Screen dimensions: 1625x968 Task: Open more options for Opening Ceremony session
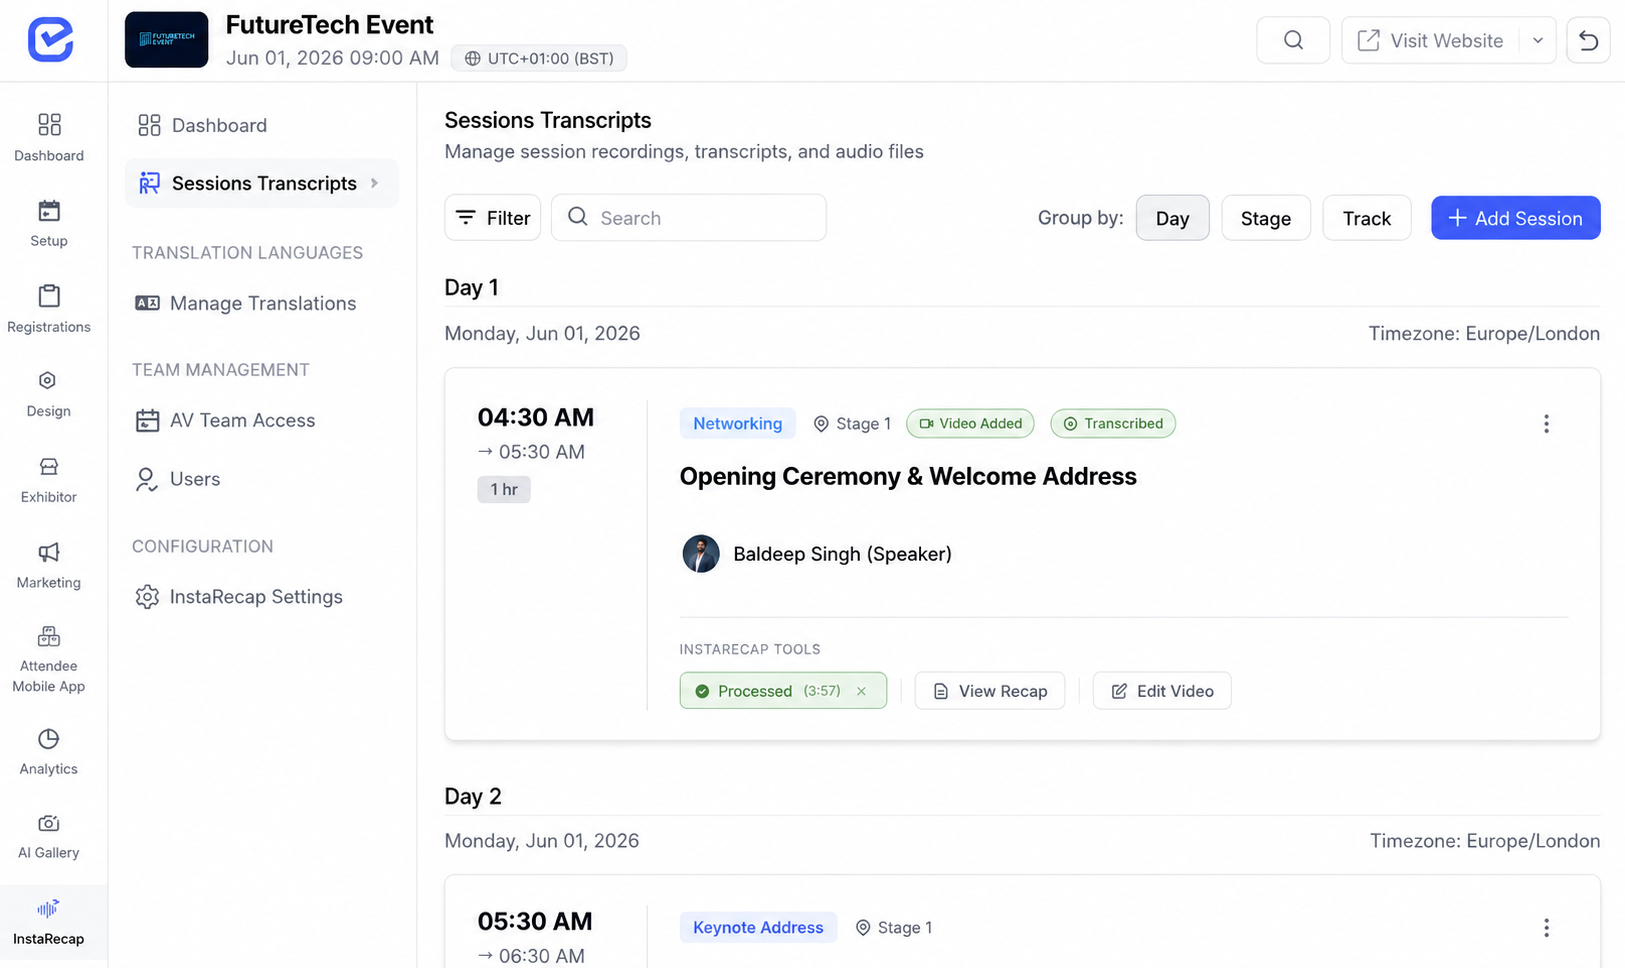click(x=1546, y=424)
